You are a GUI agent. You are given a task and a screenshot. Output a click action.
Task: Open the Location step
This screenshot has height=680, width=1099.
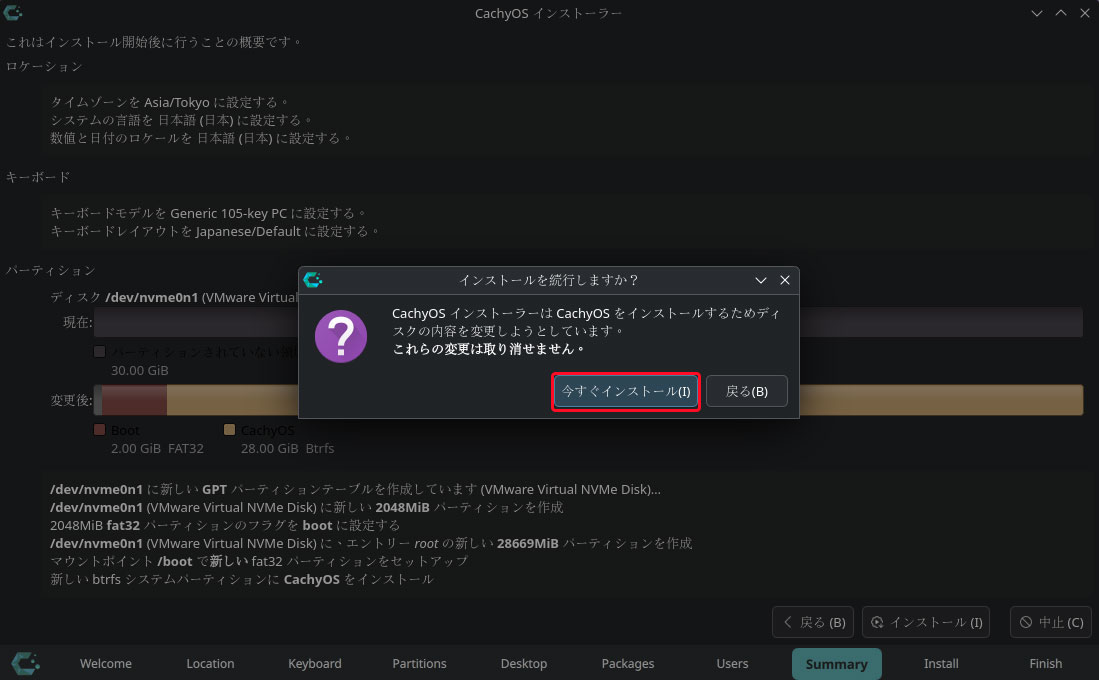click(x=210, y=664)
